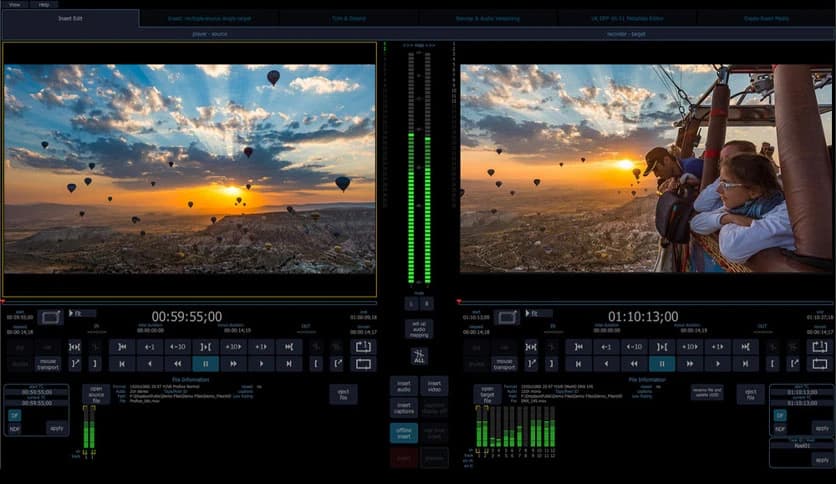Enable loop with count in source player
Viewport: 836px width, 484px height.
pyautogui.click(x=363, y=346)
